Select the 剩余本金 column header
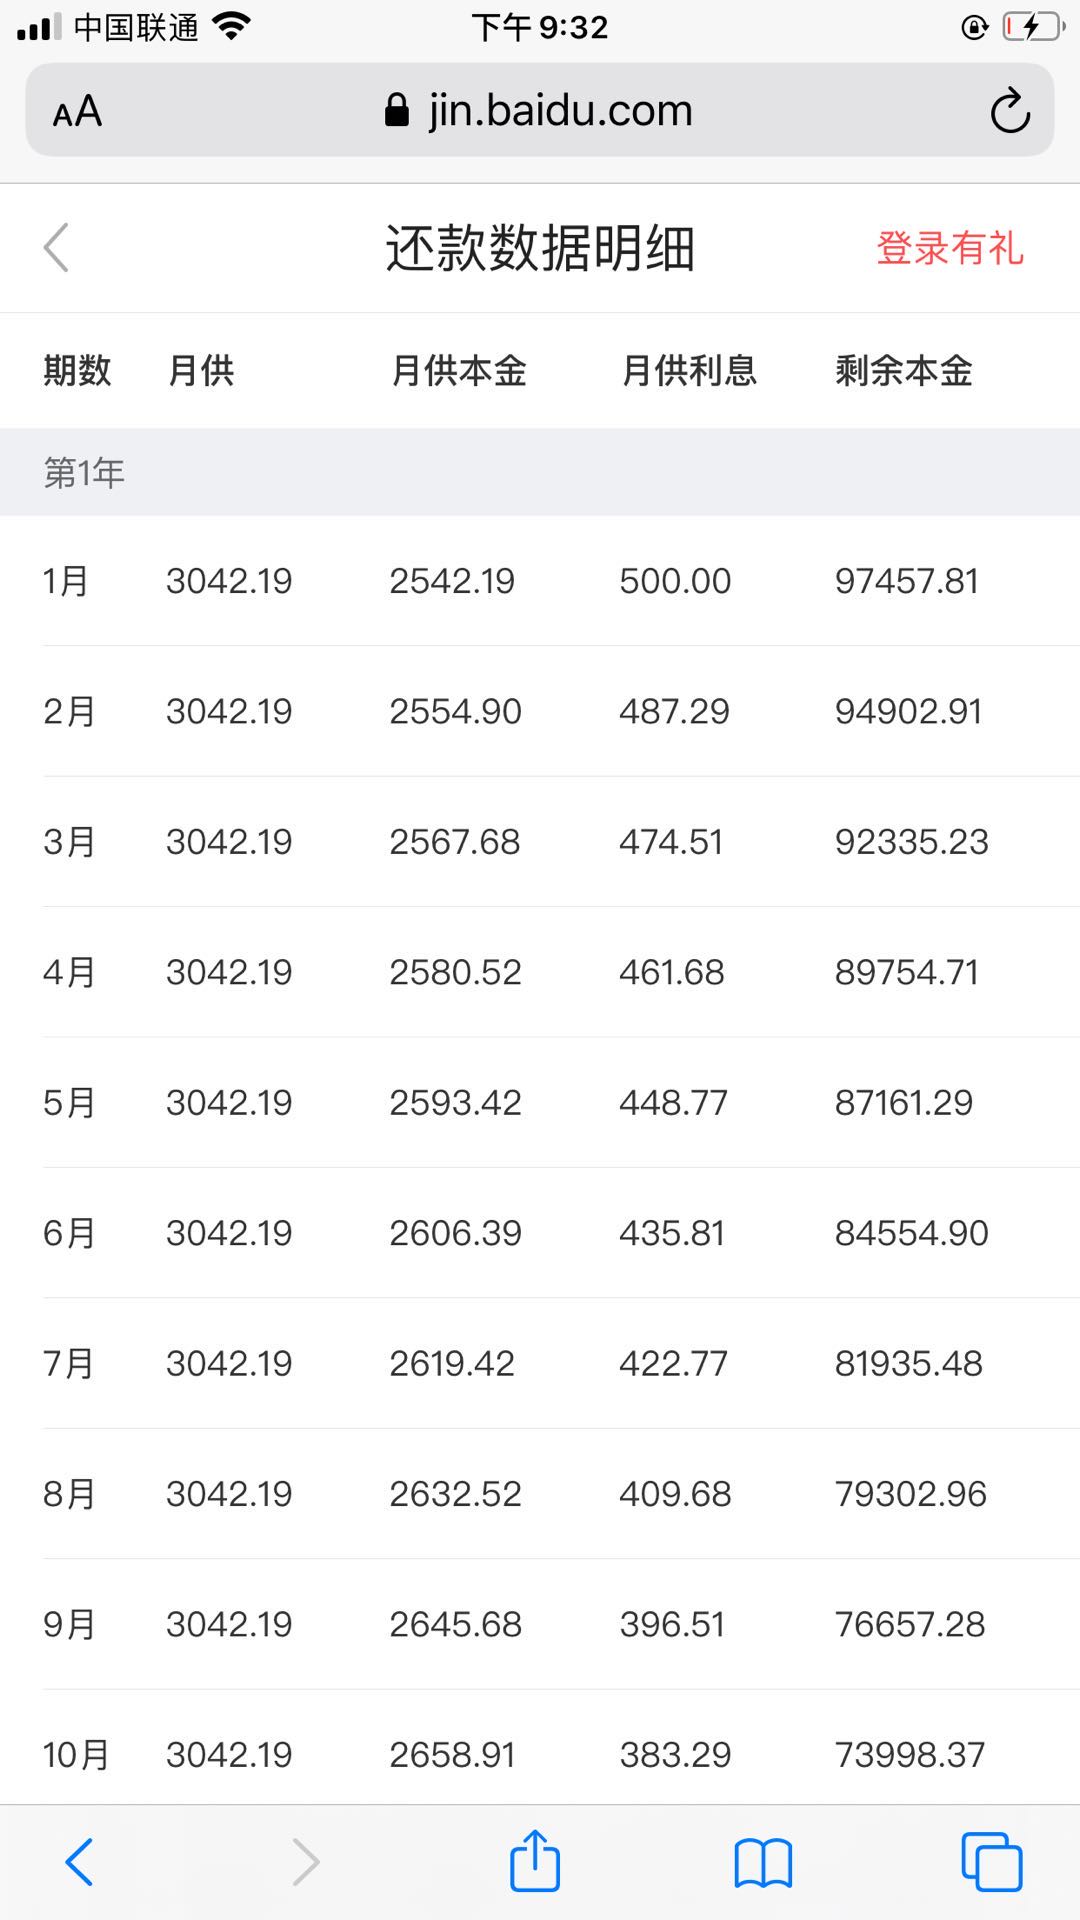Image resolution: width=1080 pixels, height=1920 pixels. (x=904, y=371)
